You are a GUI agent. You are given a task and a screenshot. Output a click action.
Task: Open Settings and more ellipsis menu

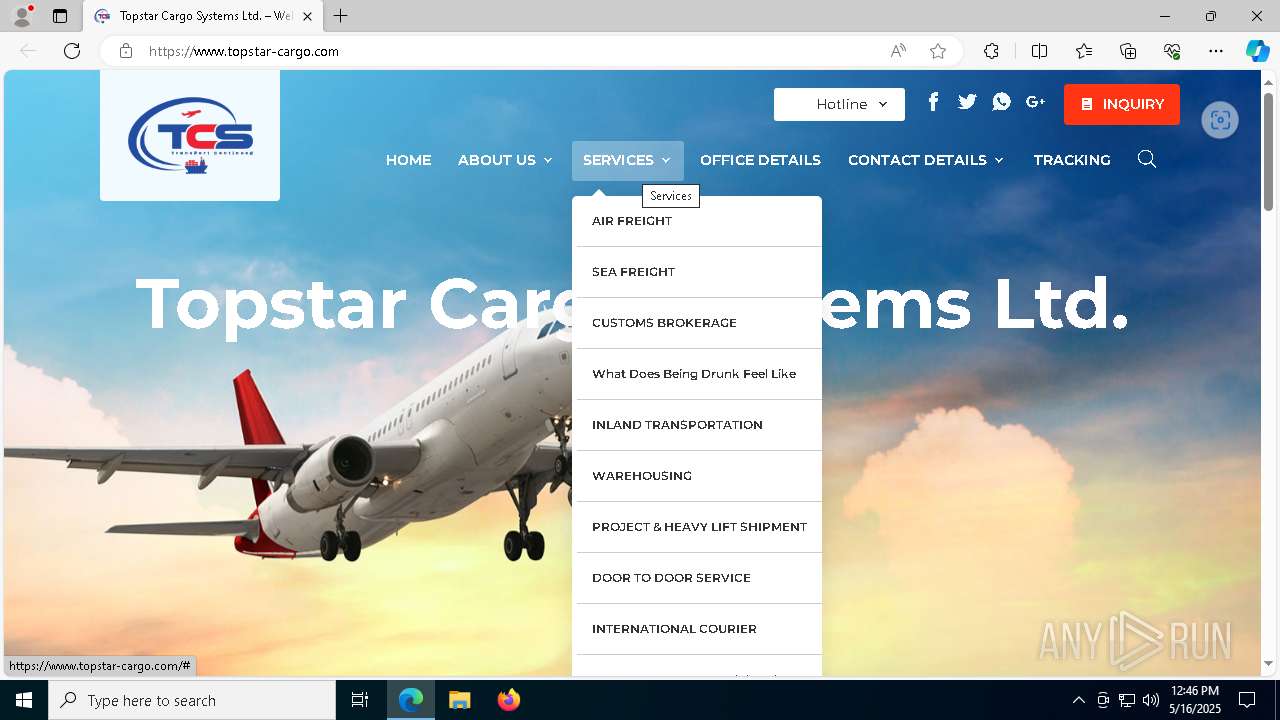tap(1216, 51)
